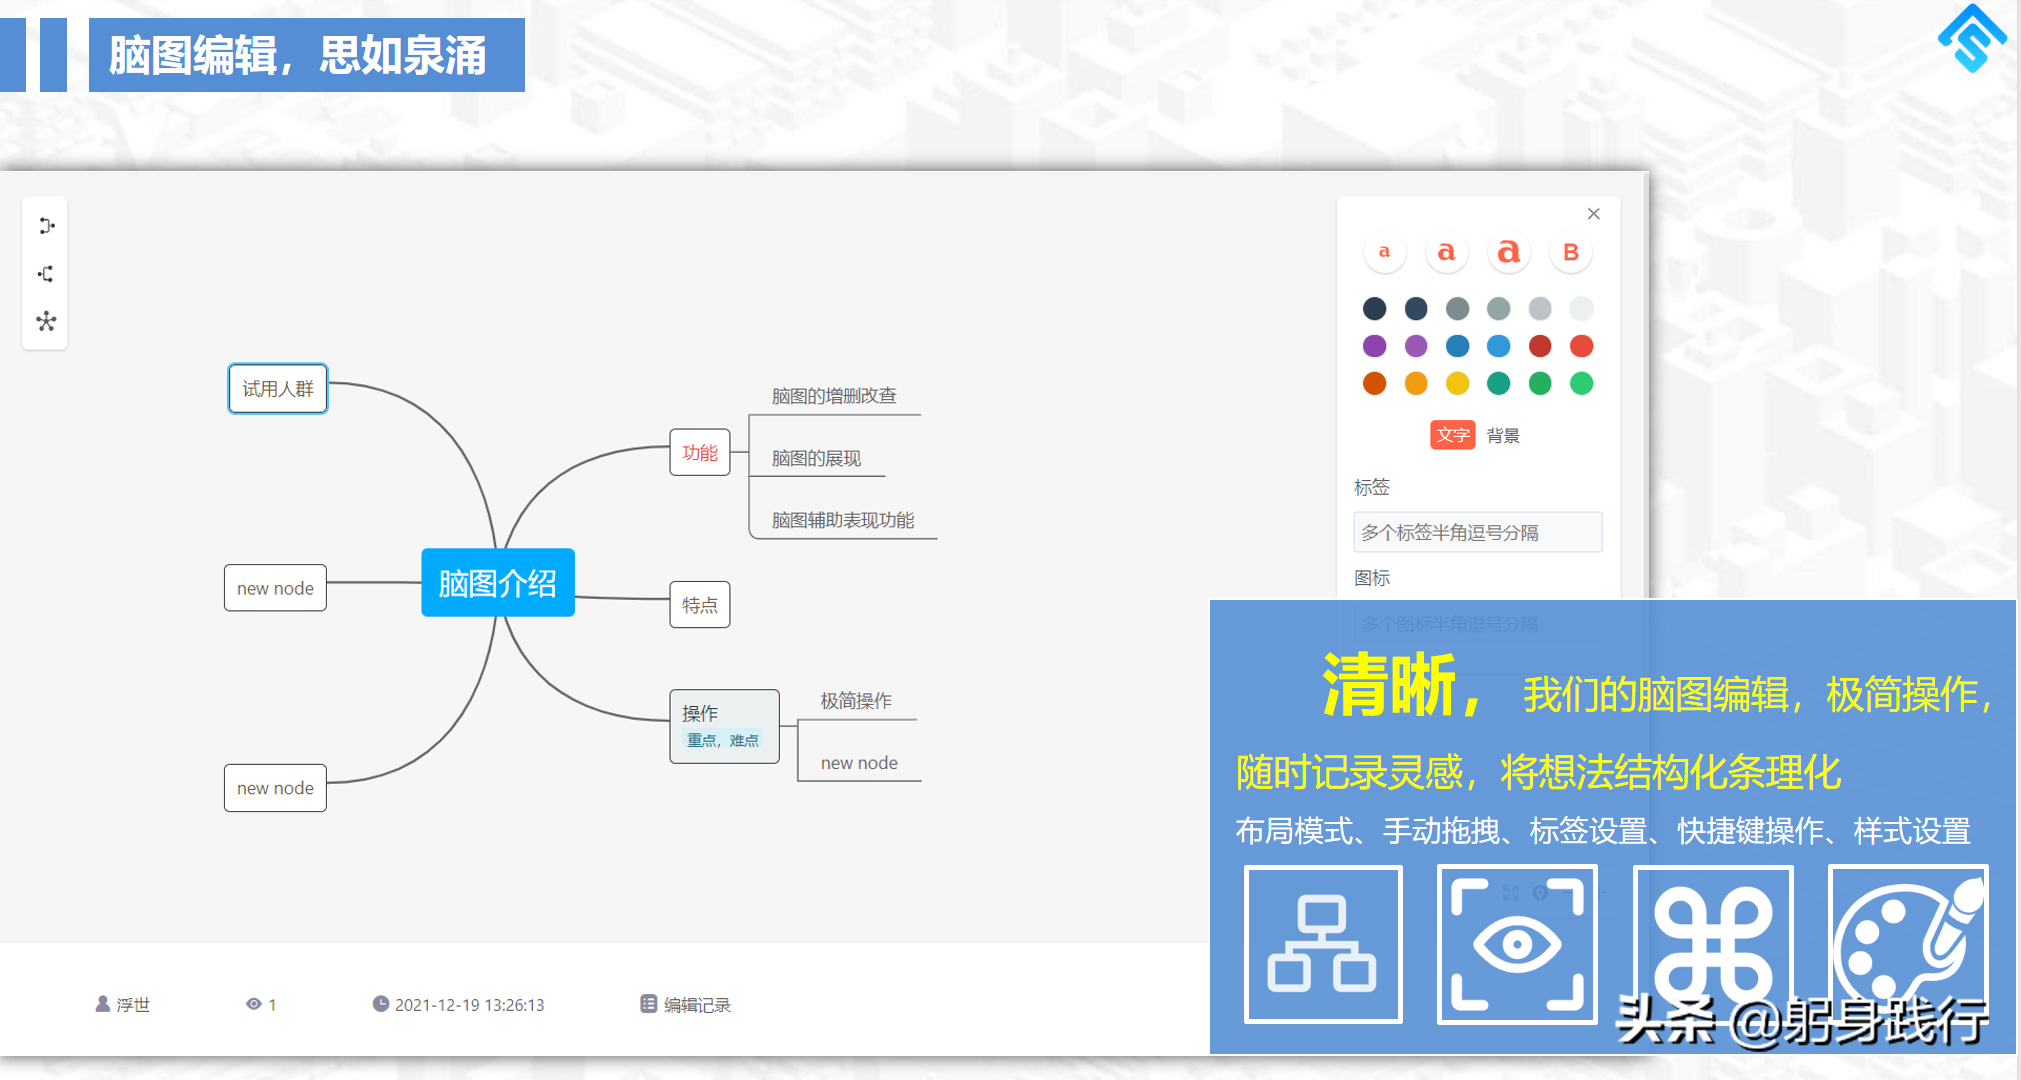Viewport: 2021px width, 1080px height.
Task: Pick the sky blue color swatch
Action: (1499, 346)
